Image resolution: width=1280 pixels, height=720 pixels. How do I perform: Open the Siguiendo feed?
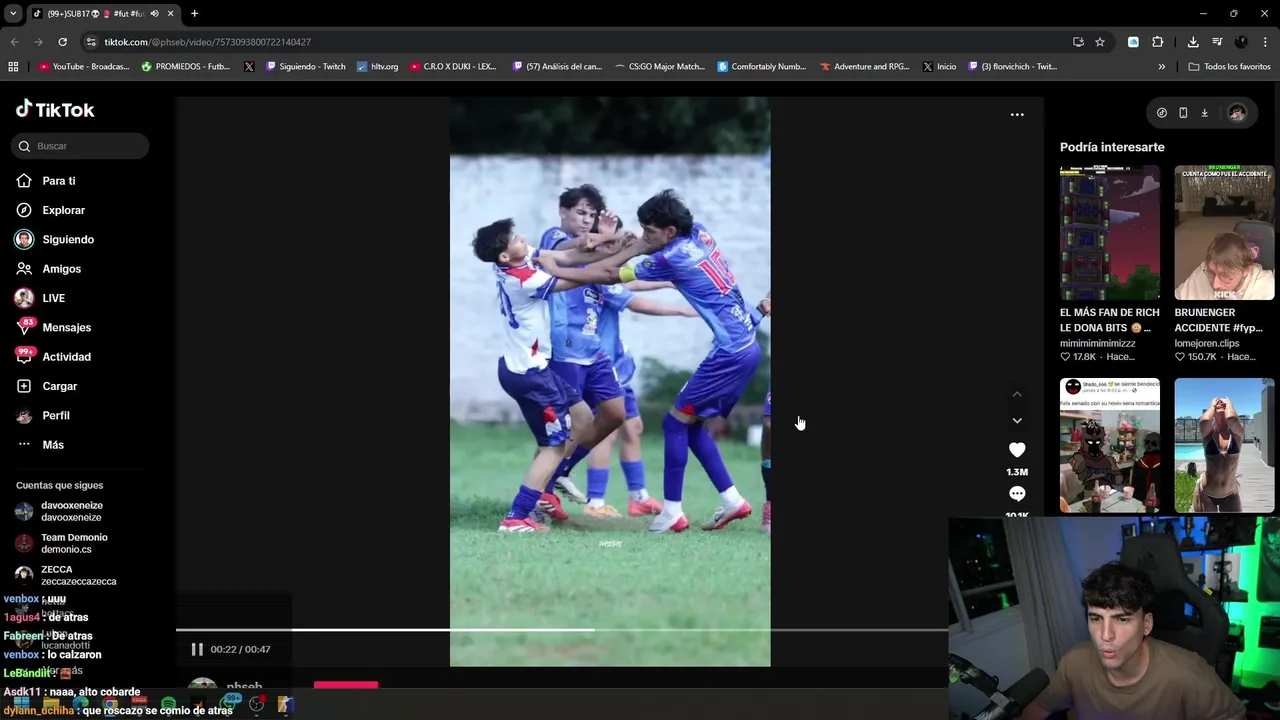click(x=68, y=239)
